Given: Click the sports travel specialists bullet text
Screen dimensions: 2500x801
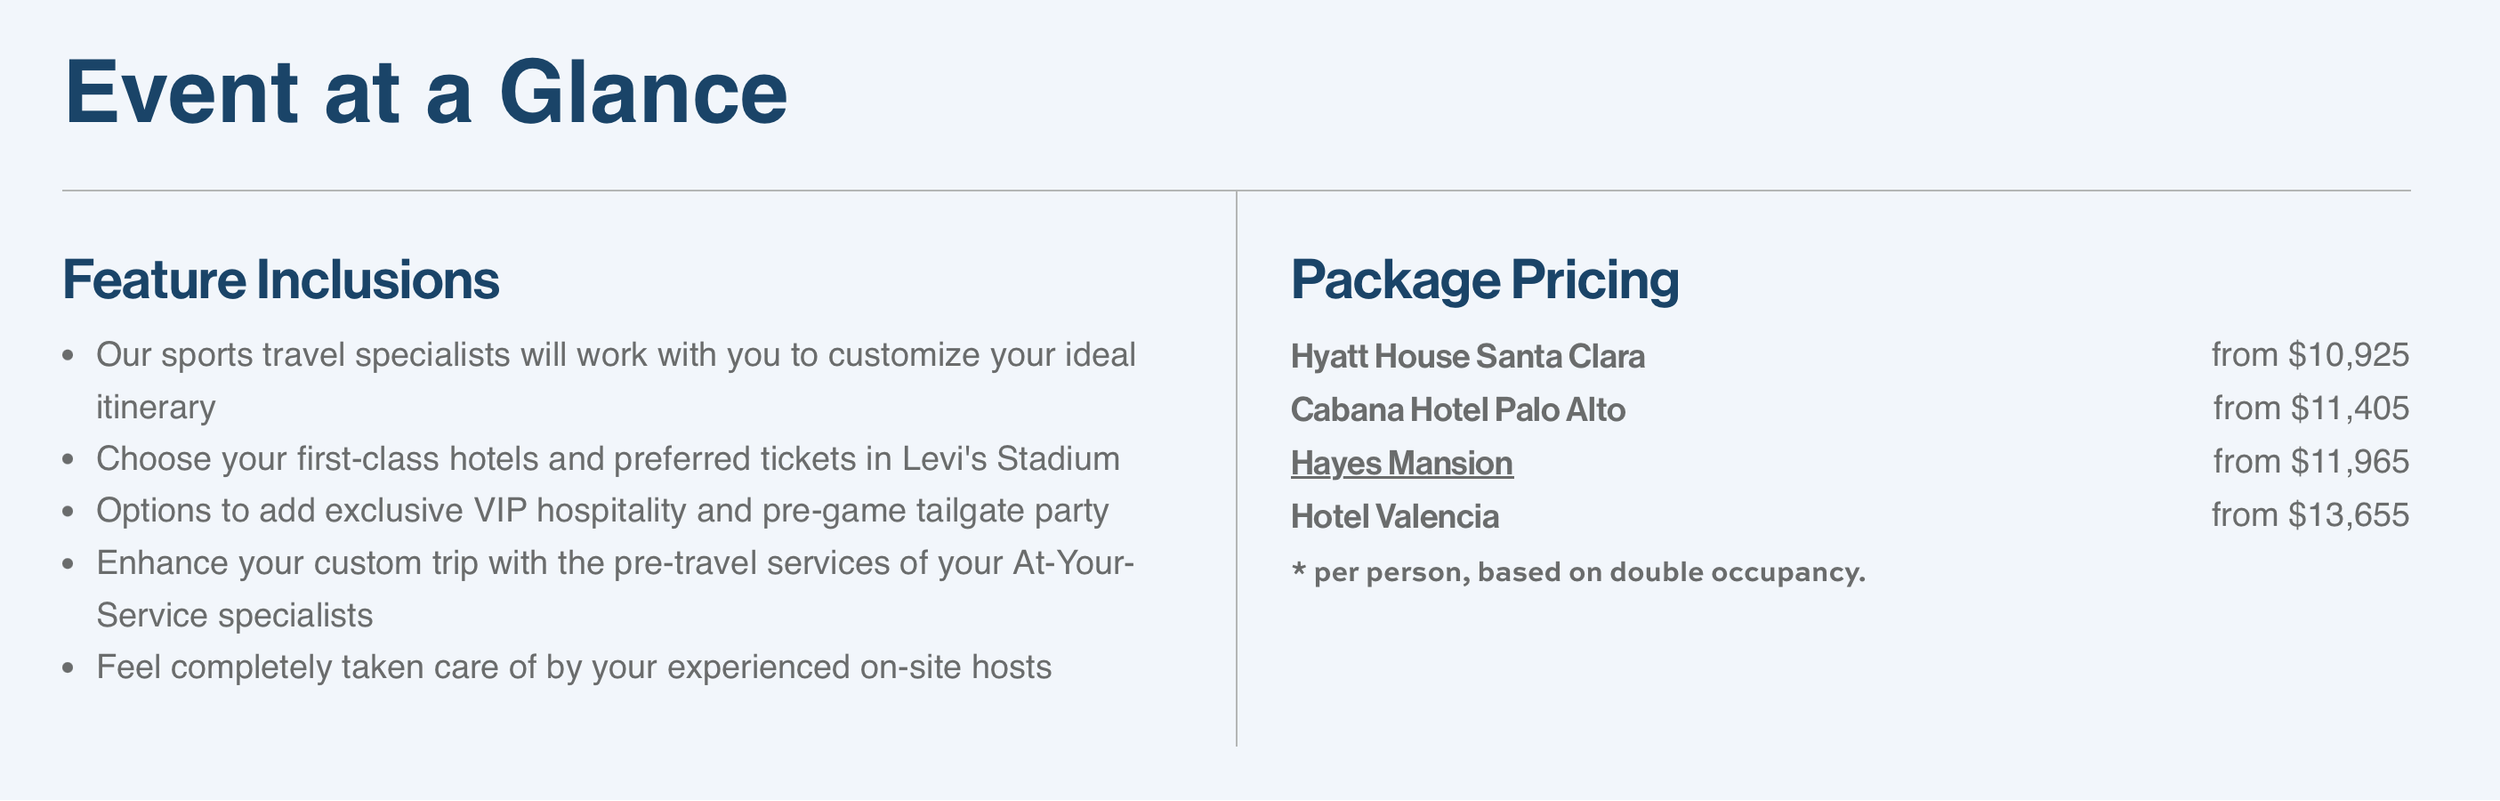Looking at the screenshot, I should pyautogui.click(x=615, y=355).
